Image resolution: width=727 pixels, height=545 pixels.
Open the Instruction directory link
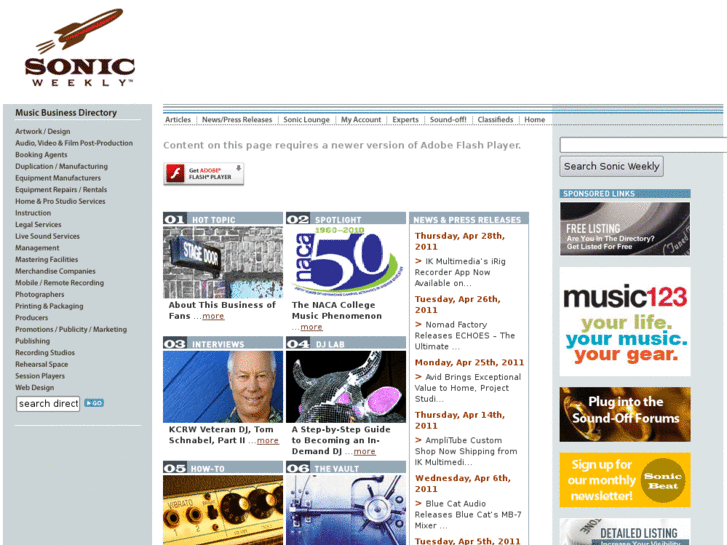click(x=33, y=212)
